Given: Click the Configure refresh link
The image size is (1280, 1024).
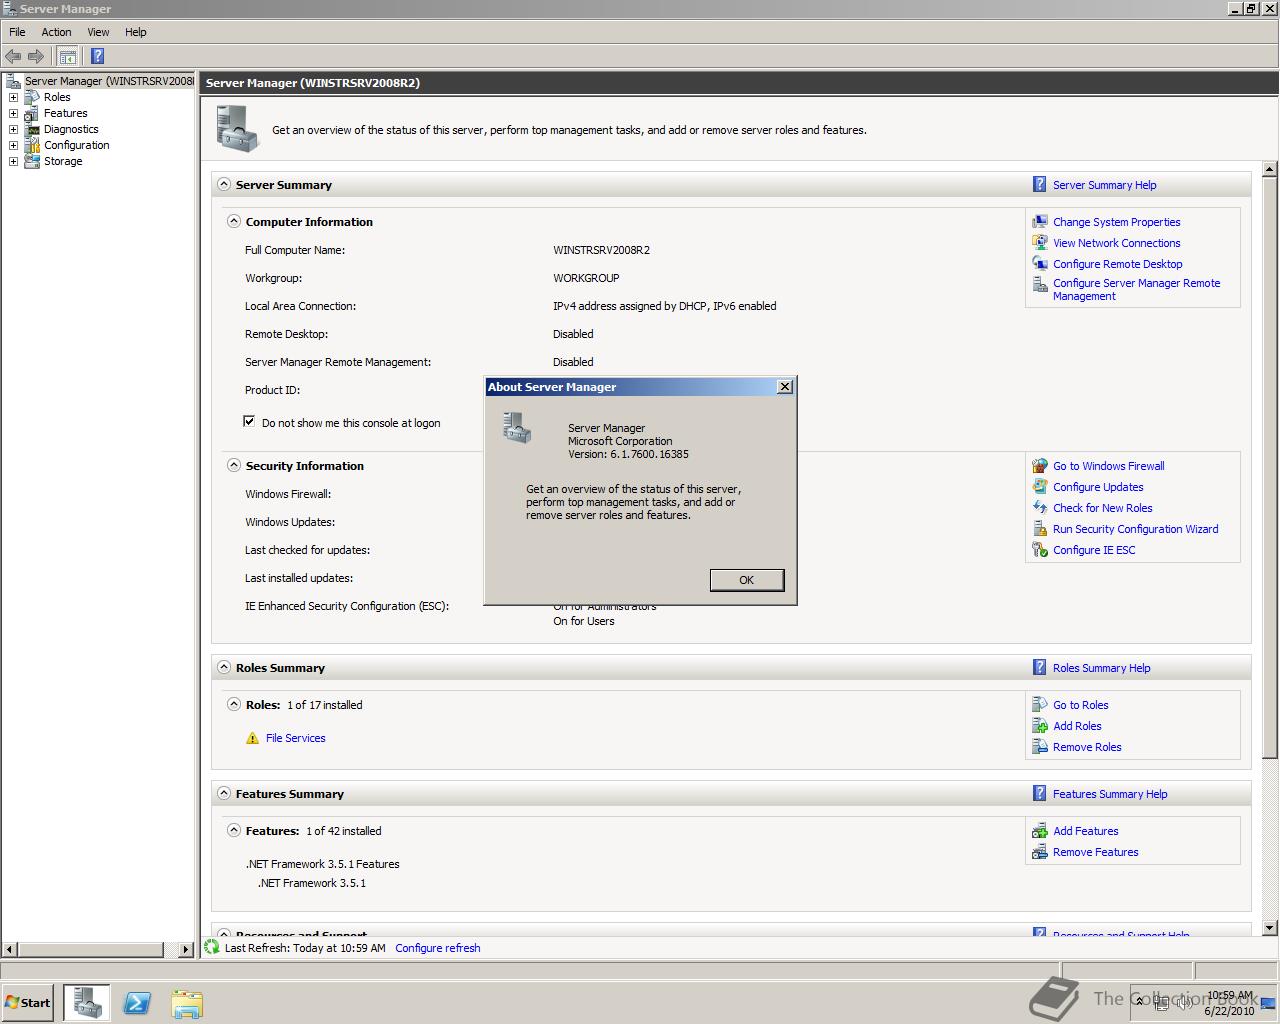Looking at the screenshot, I should tap(437, 948).
